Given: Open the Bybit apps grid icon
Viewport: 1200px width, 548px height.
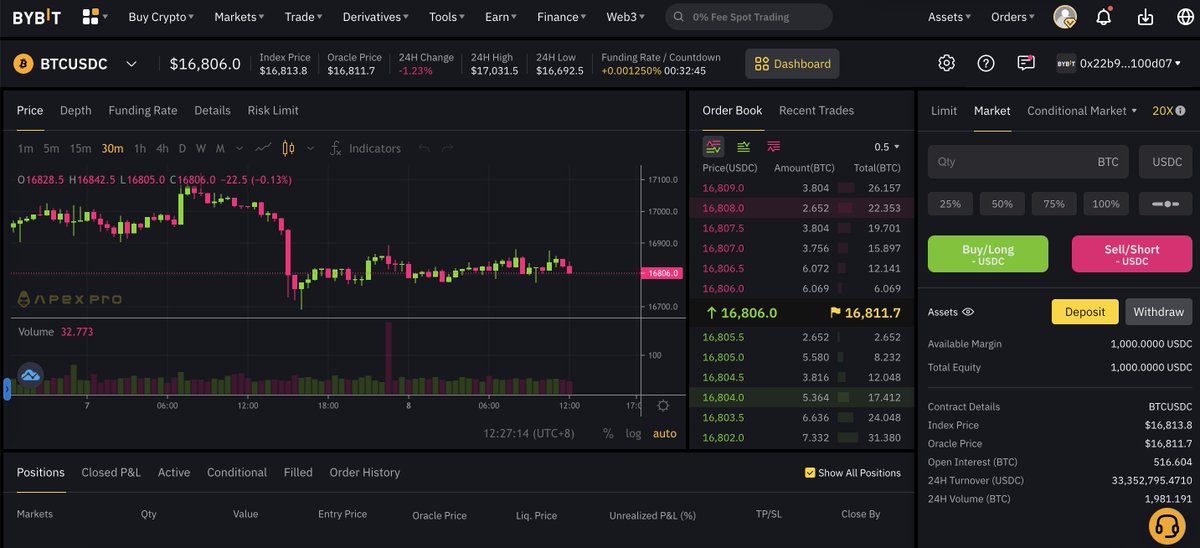Looking at the screenshot, I should tap(91, 17).
